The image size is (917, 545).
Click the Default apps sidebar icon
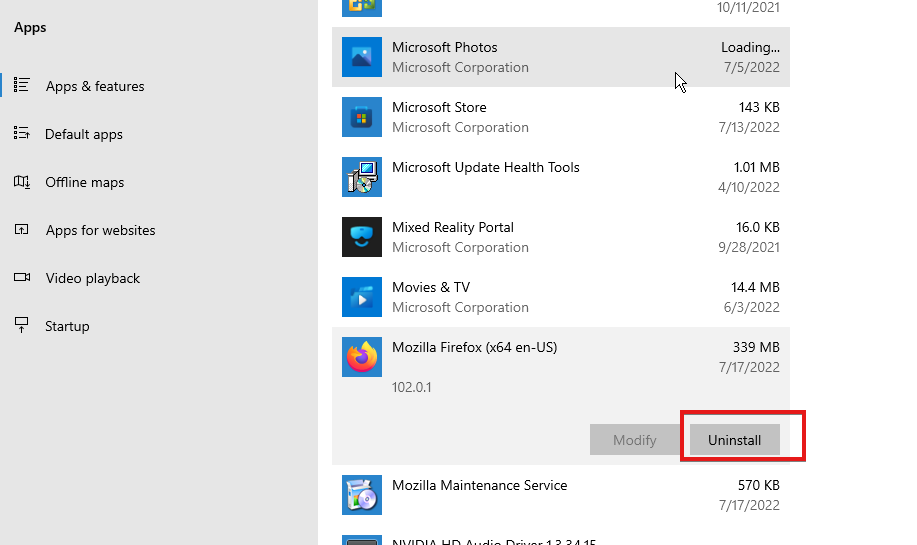point(22,133)
